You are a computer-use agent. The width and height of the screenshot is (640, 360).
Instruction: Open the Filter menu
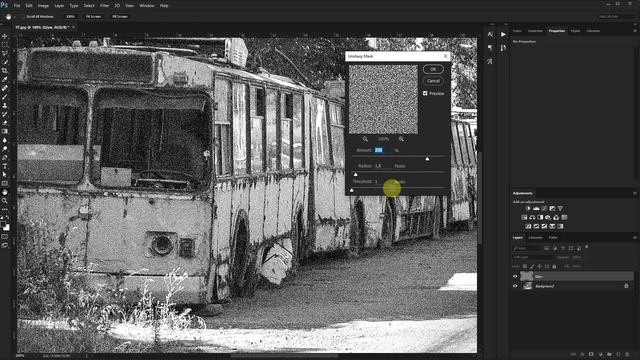click(x=104, y=6)
